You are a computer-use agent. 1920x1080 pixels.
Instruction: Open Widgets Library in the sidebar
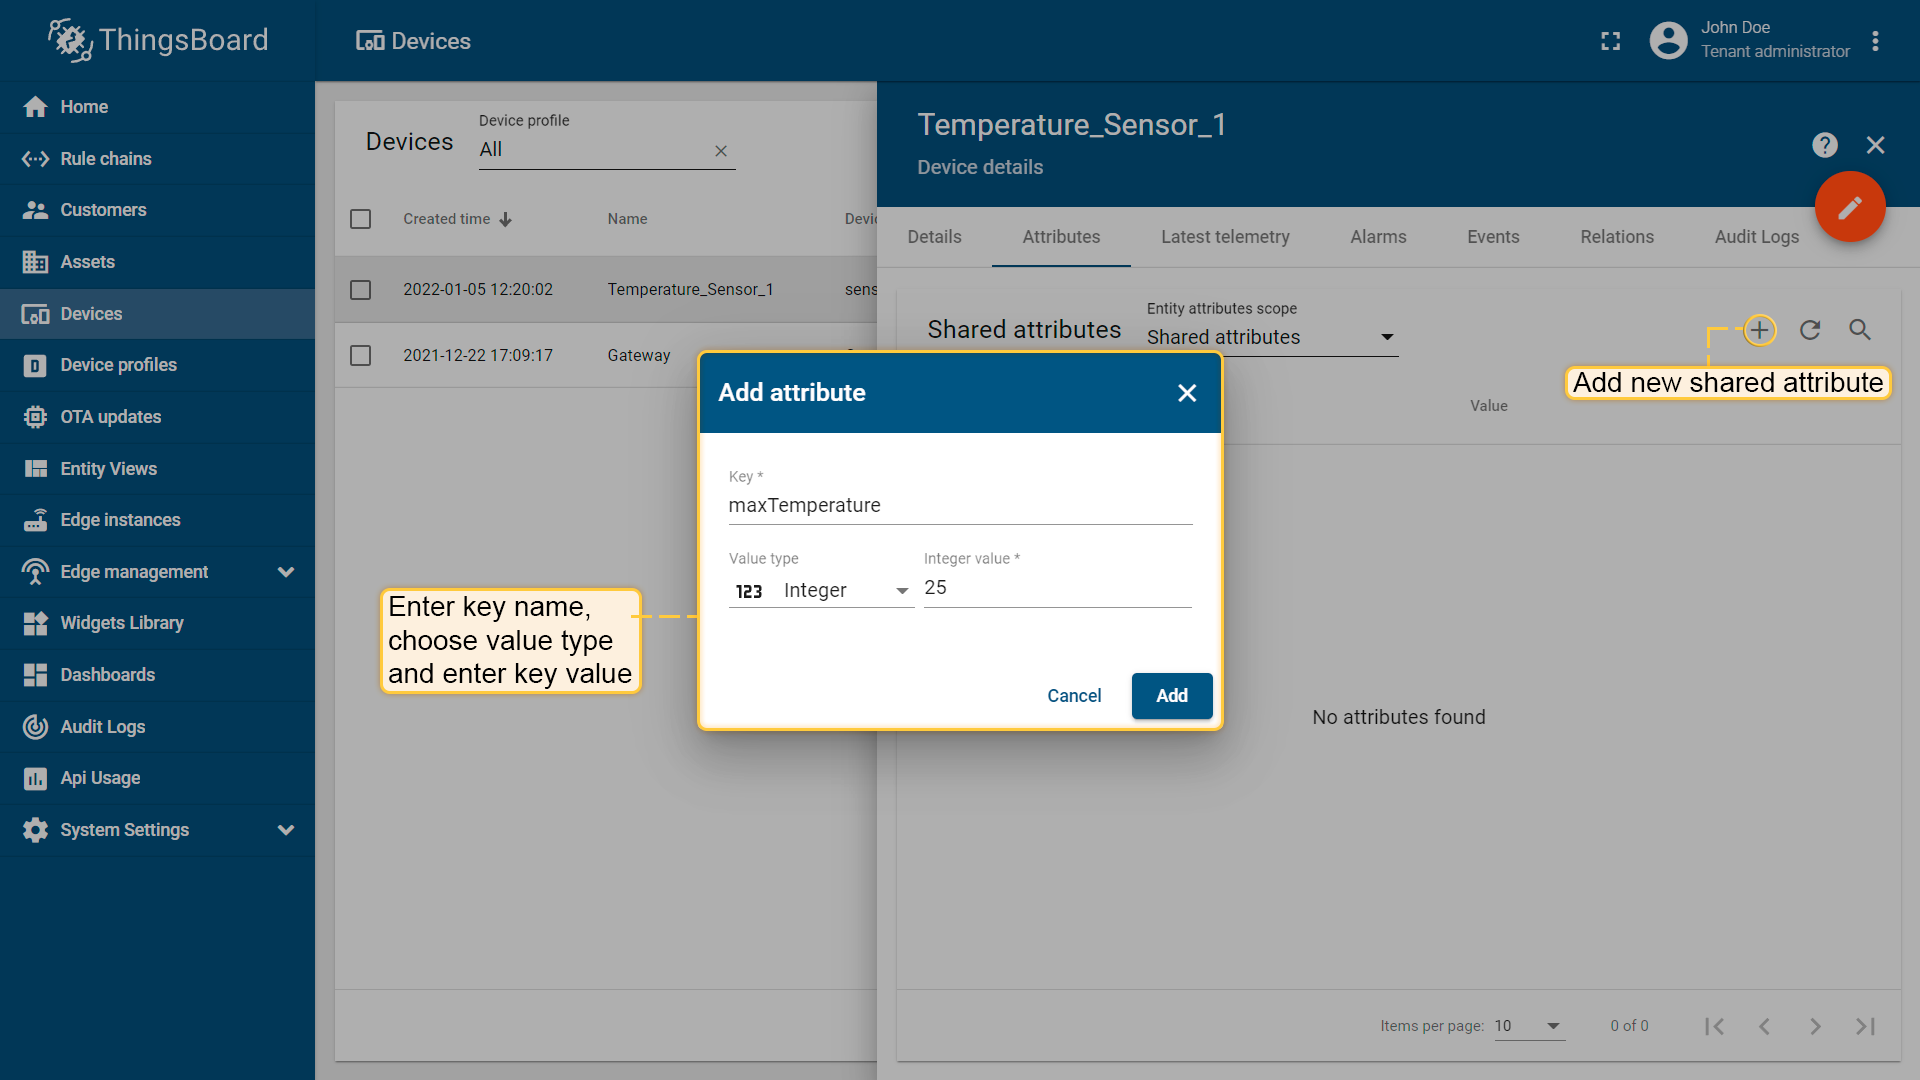122,623
